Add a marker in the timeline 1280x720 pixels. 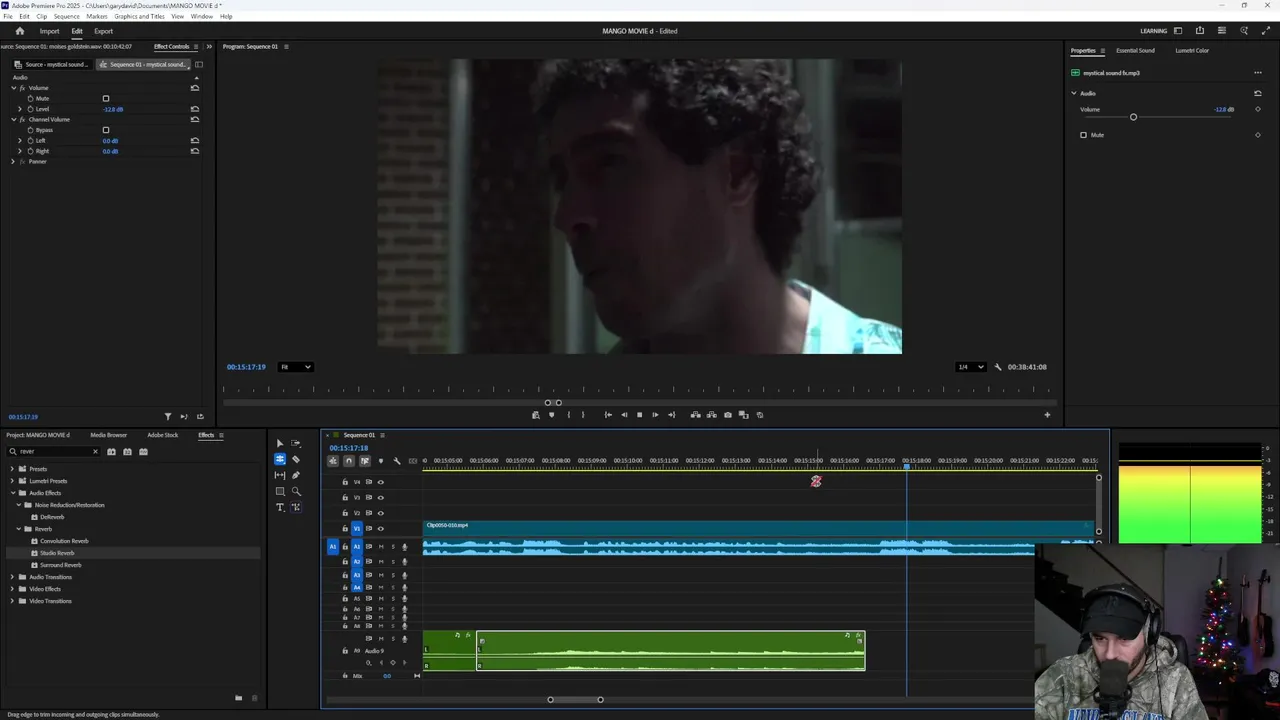pyautogui.click(x=381, y=461)
